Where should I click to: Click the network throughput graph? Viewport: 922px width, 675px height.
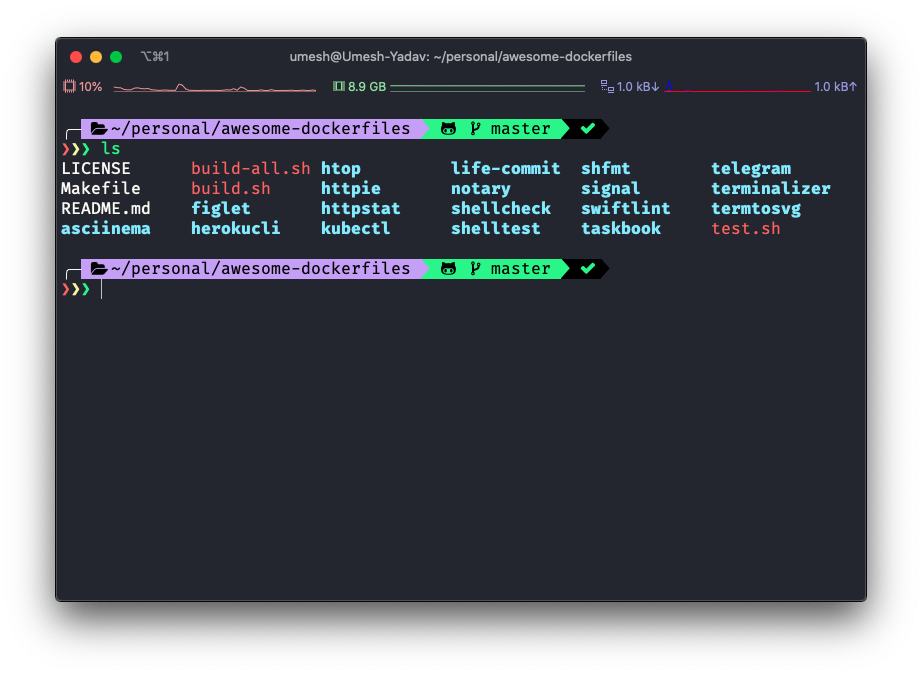(737, 89)
